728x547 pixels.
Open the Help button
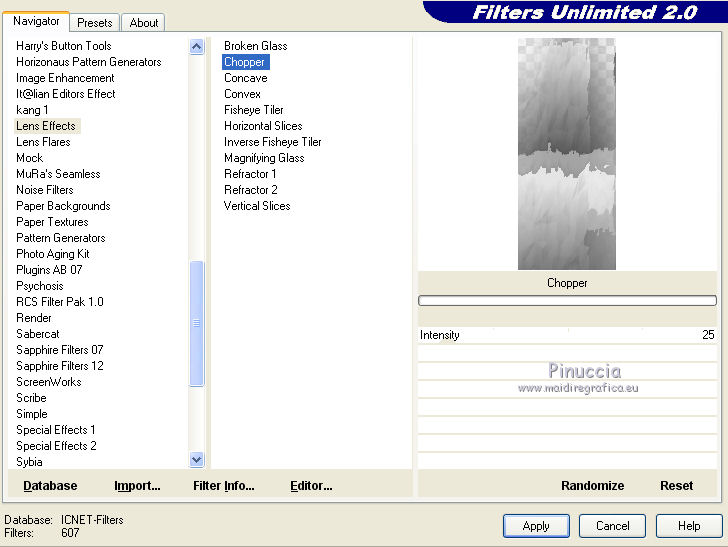click(x=689, y=526)
